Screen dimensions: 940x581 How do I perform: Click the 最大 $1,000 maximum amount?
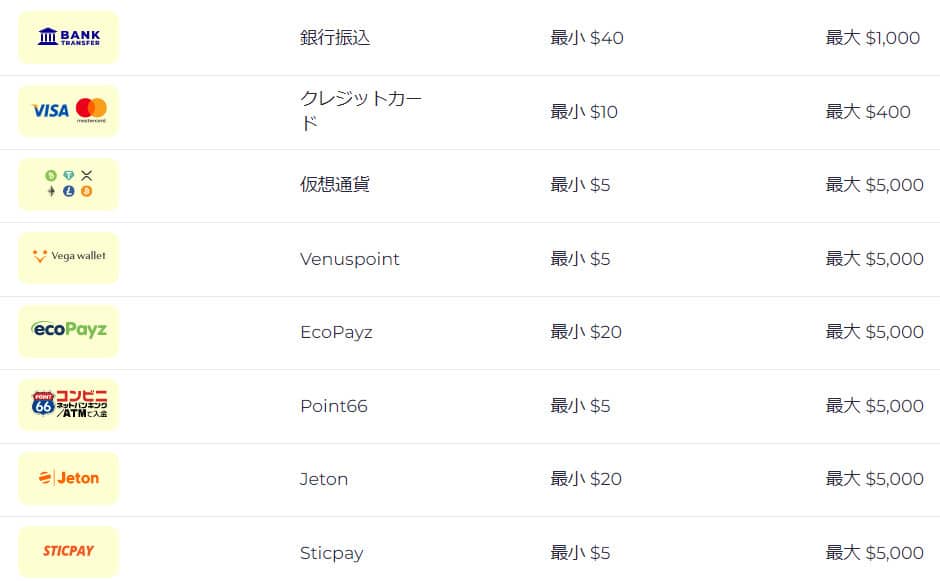[872, 38]
